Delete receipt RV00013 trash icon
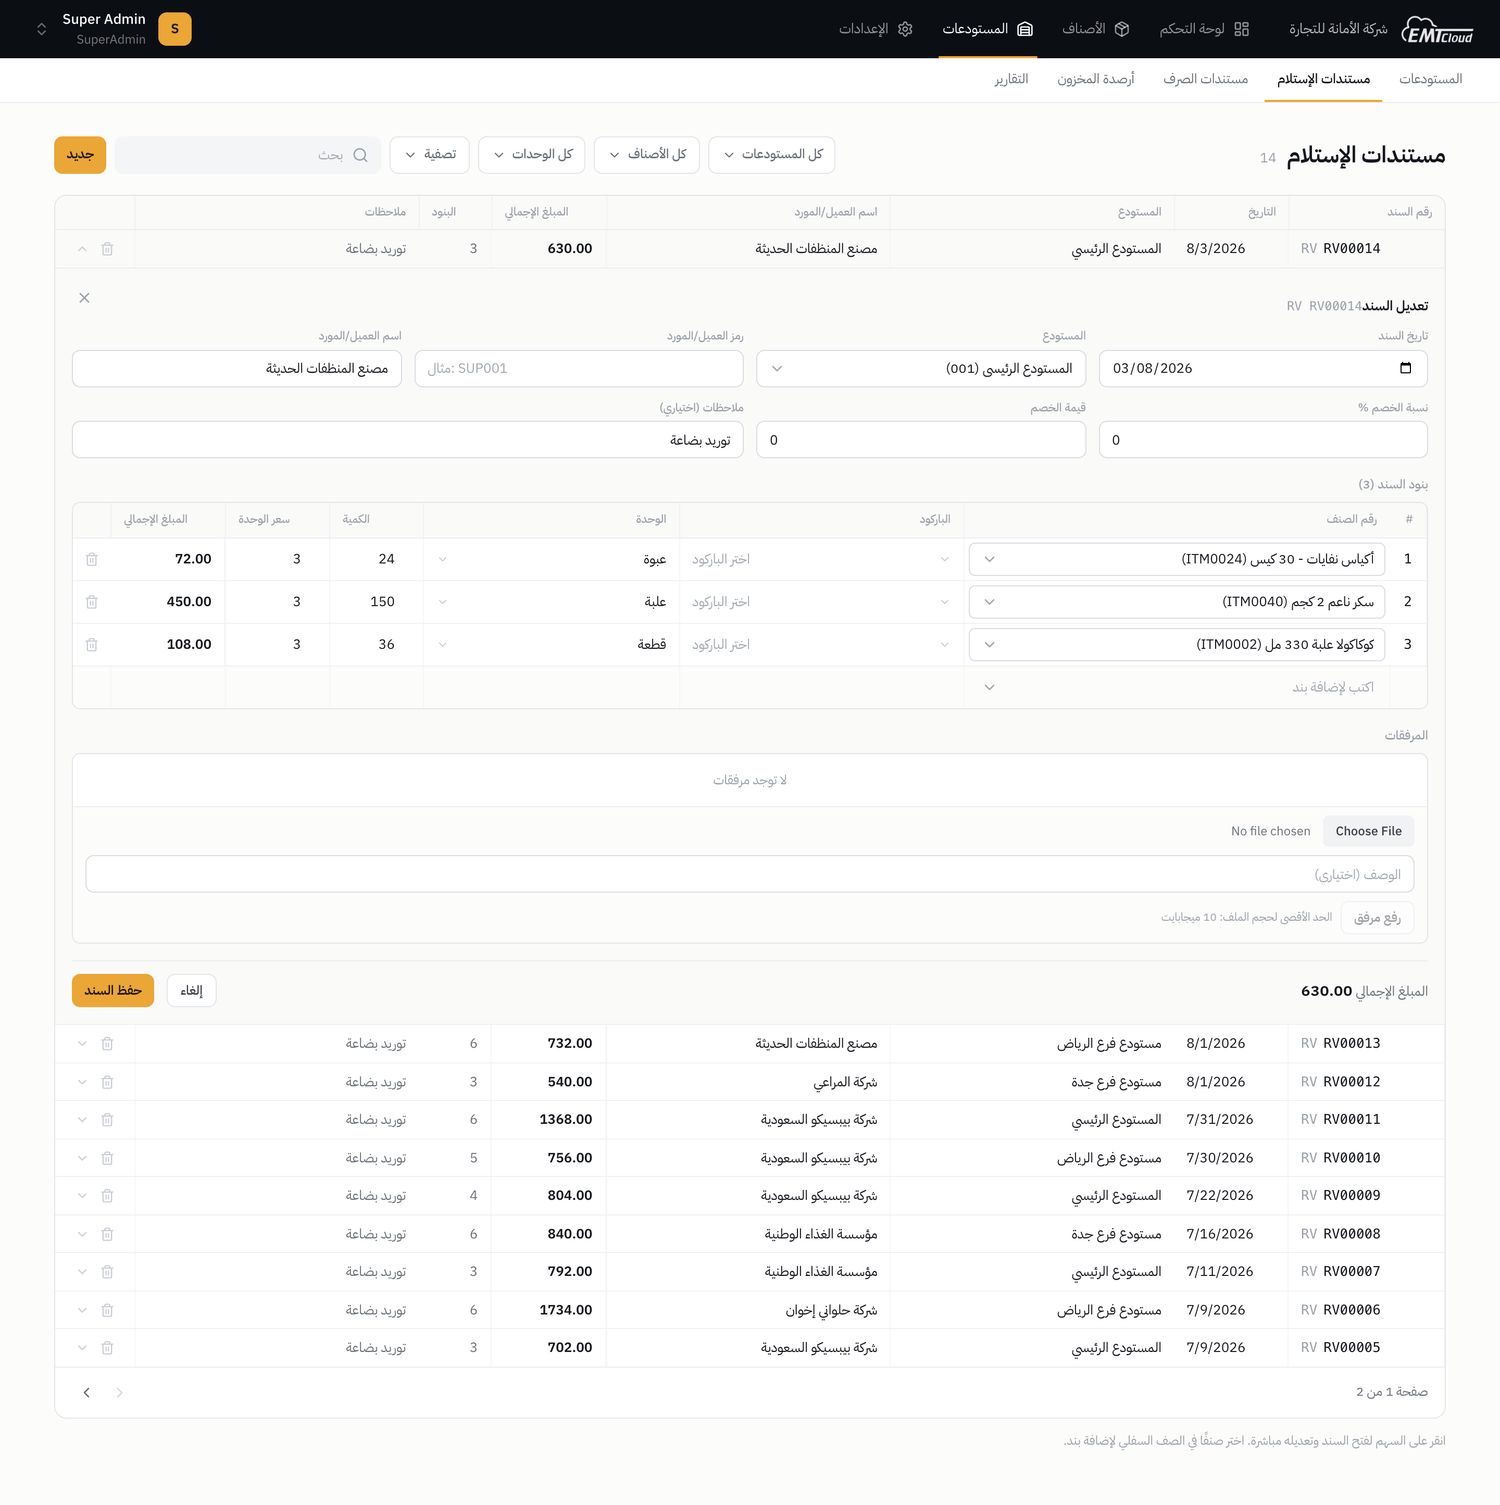This screenshot has height=1505, width=1500. (107, 1043)
